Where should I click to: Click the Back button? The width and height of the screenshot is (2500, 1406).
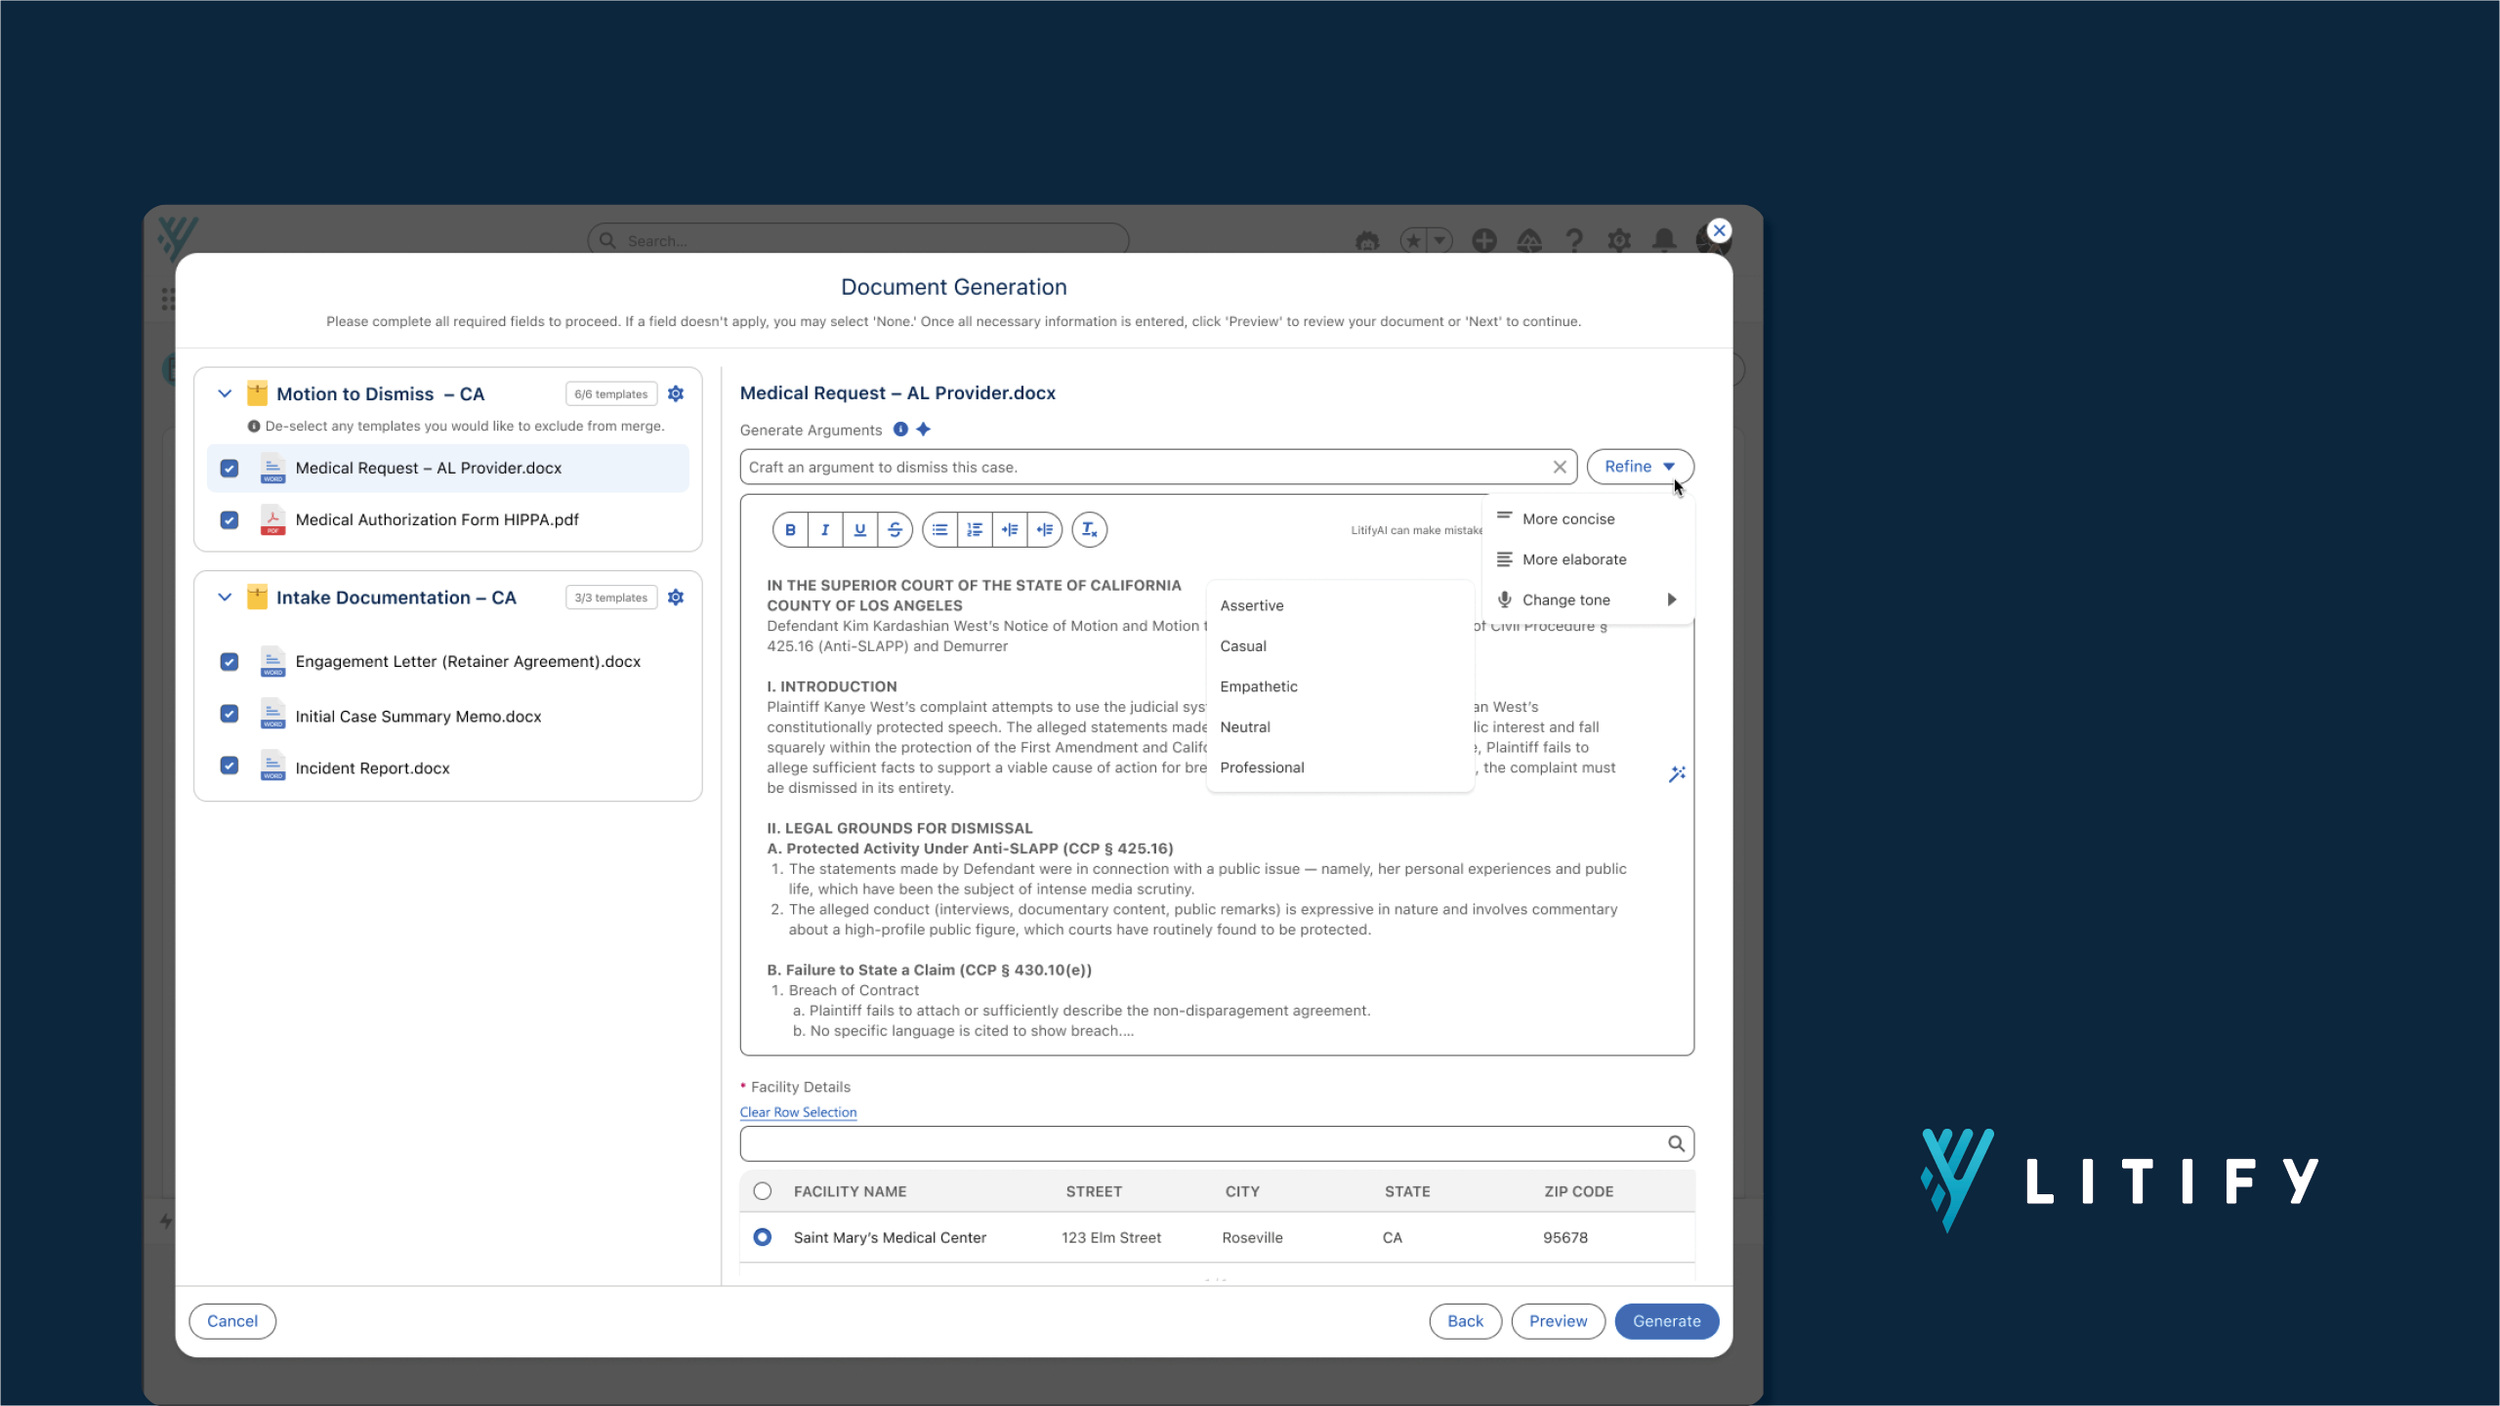coord(1465,1321)
